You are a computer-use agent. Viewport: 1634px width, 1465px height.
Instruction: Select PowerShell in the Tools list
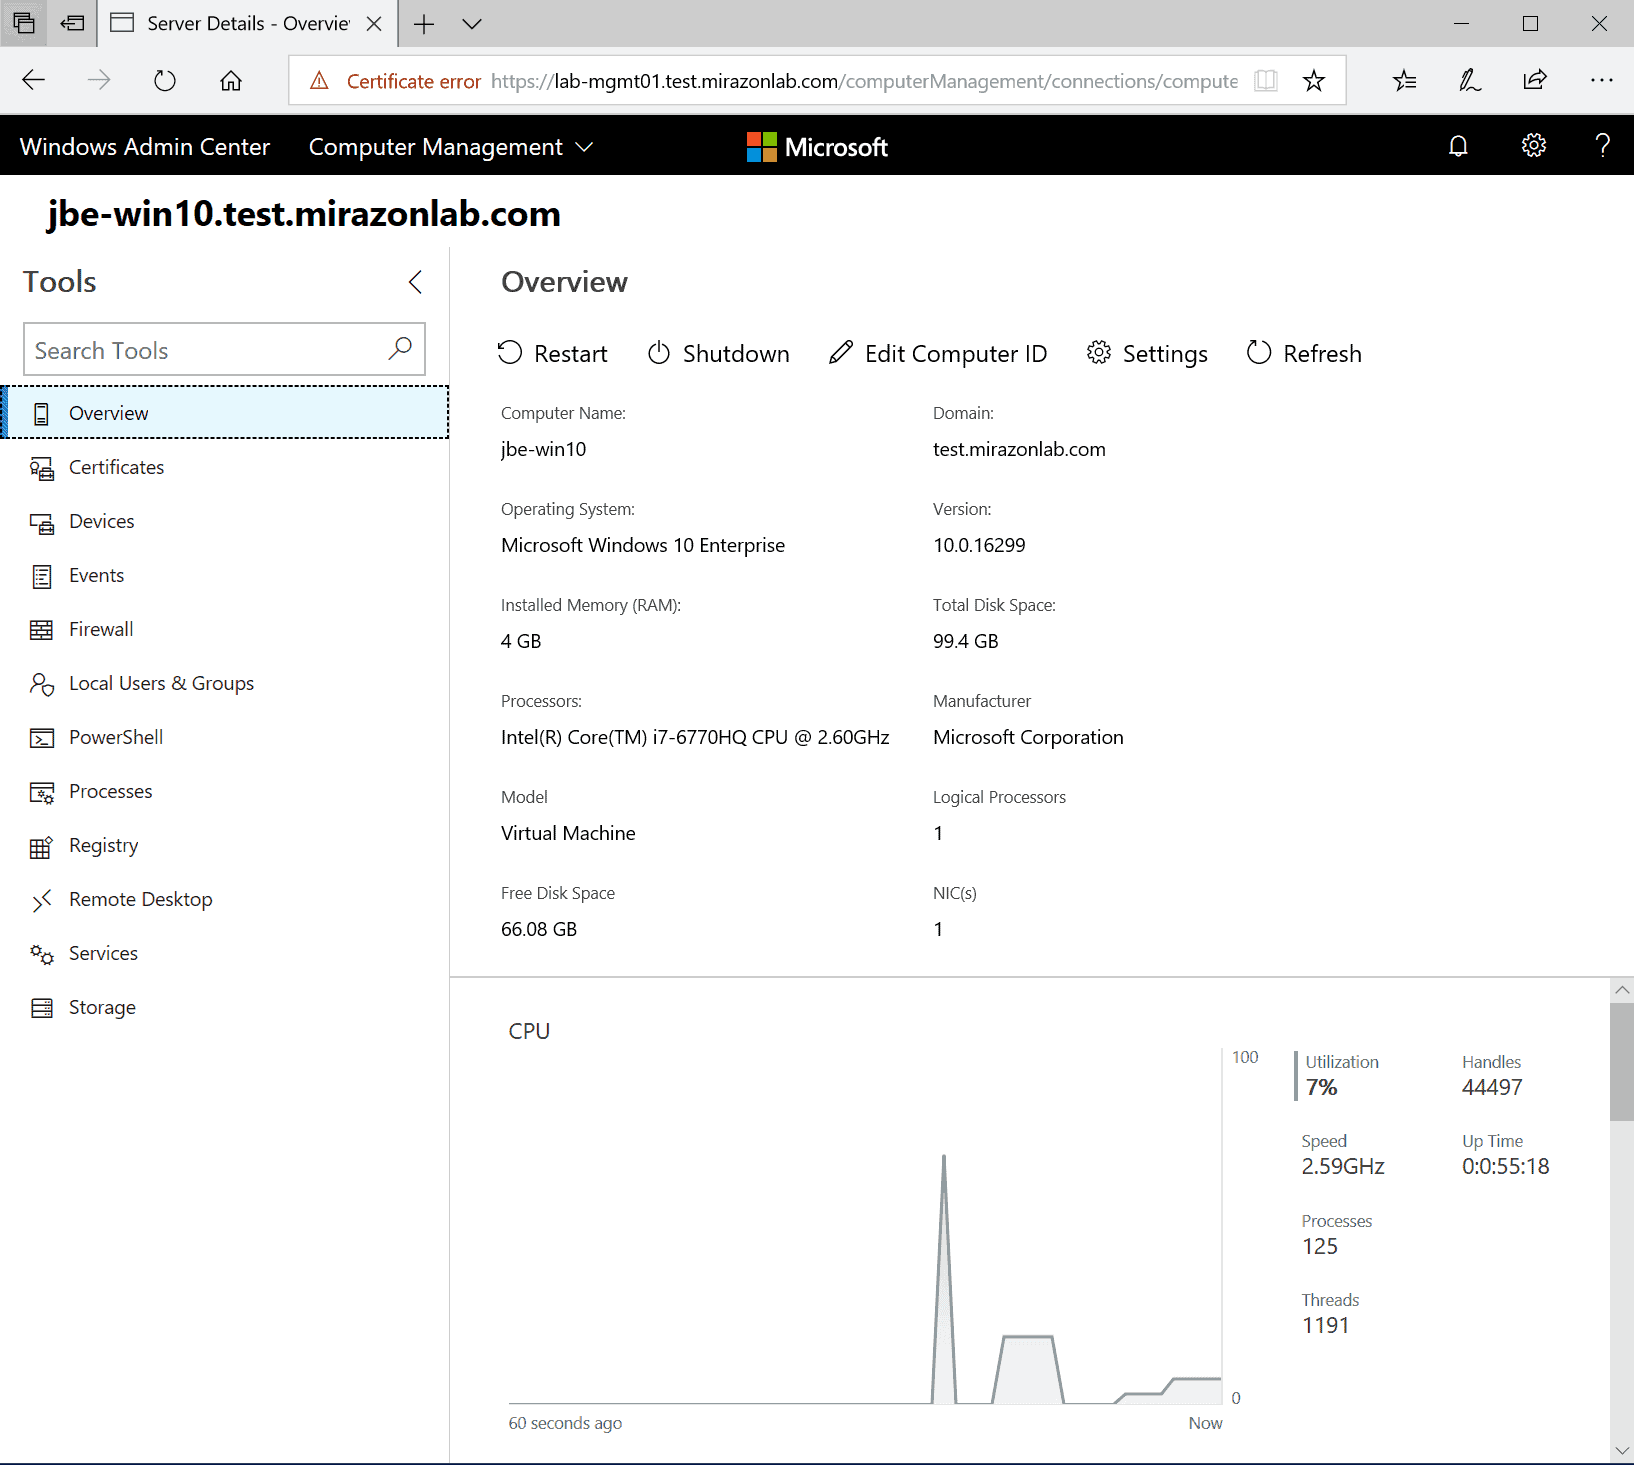(115, 737)
